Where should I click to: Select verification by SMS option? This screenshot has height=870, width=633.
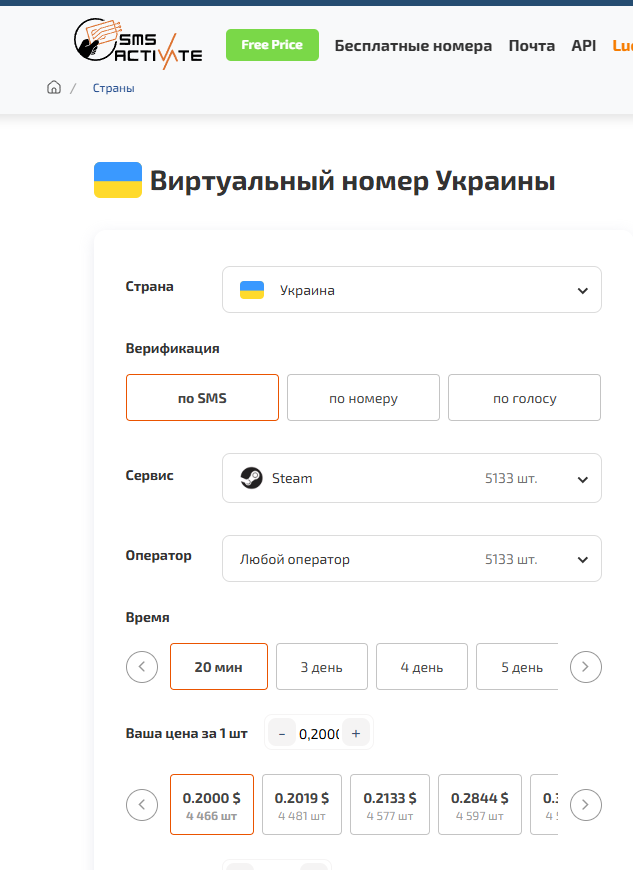pyautogui.click(x=202, y=398)
